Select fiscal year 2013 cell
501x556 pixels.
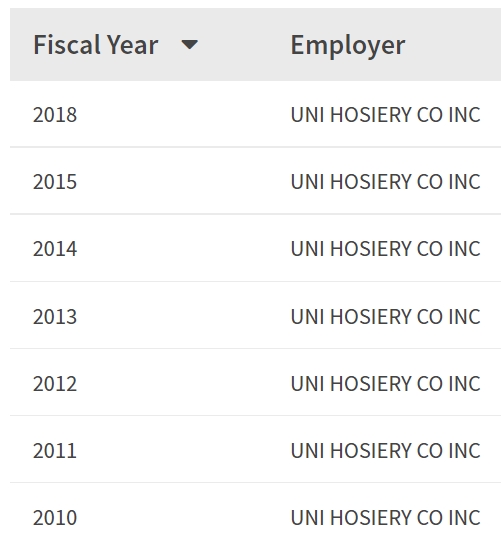click(x=55, y=316)
